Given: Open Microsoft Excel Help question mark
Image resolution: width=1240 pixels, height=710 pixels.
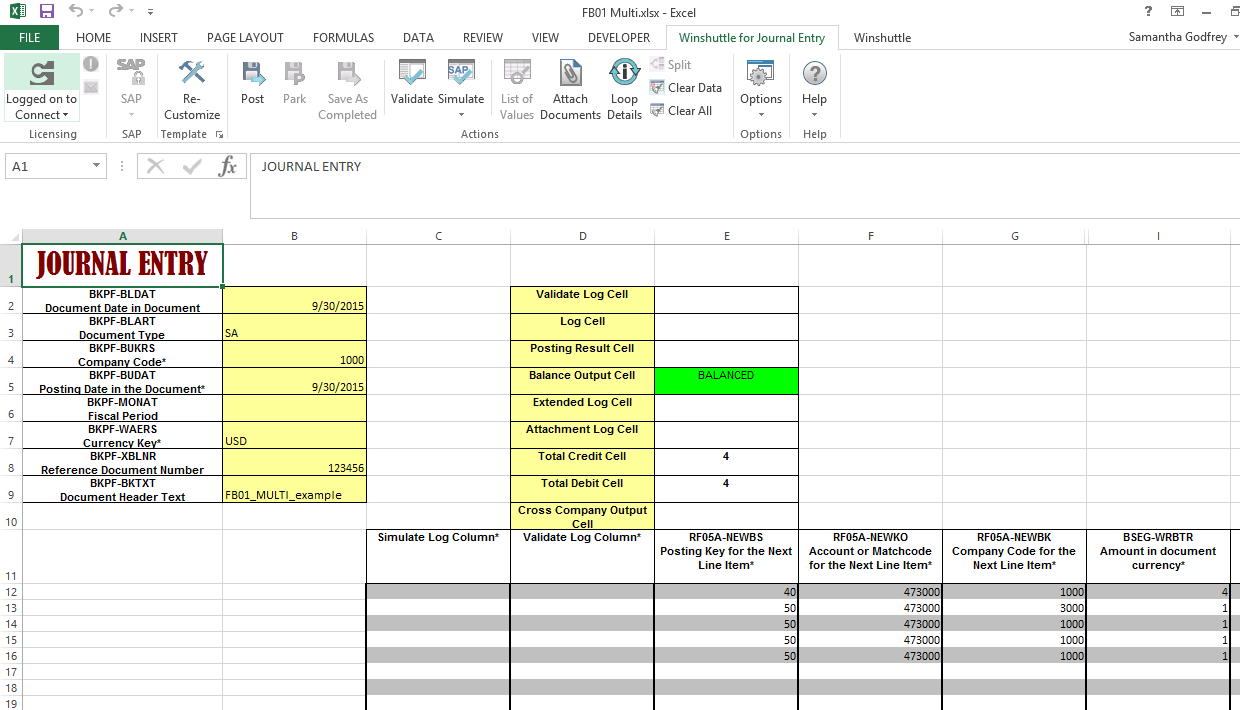Looking at the screenshot, I should (1148, 11).
